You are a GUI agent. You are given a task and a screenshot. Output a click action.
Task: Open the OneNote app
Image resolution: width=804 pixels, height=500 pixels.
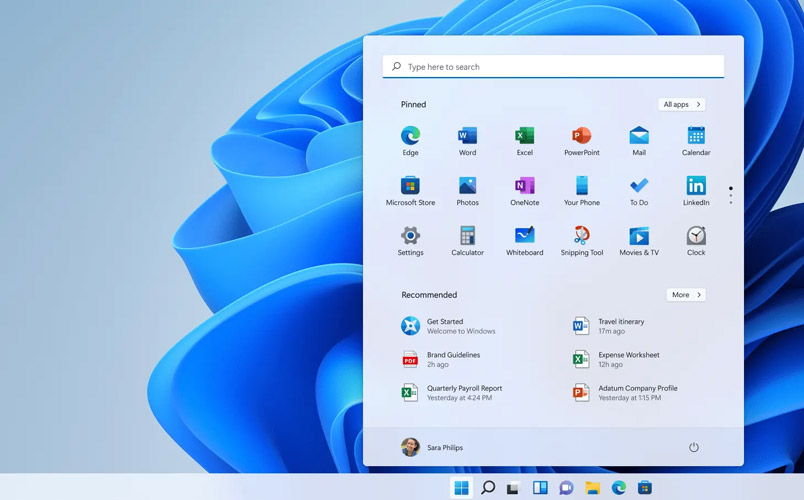click(524, 186)
